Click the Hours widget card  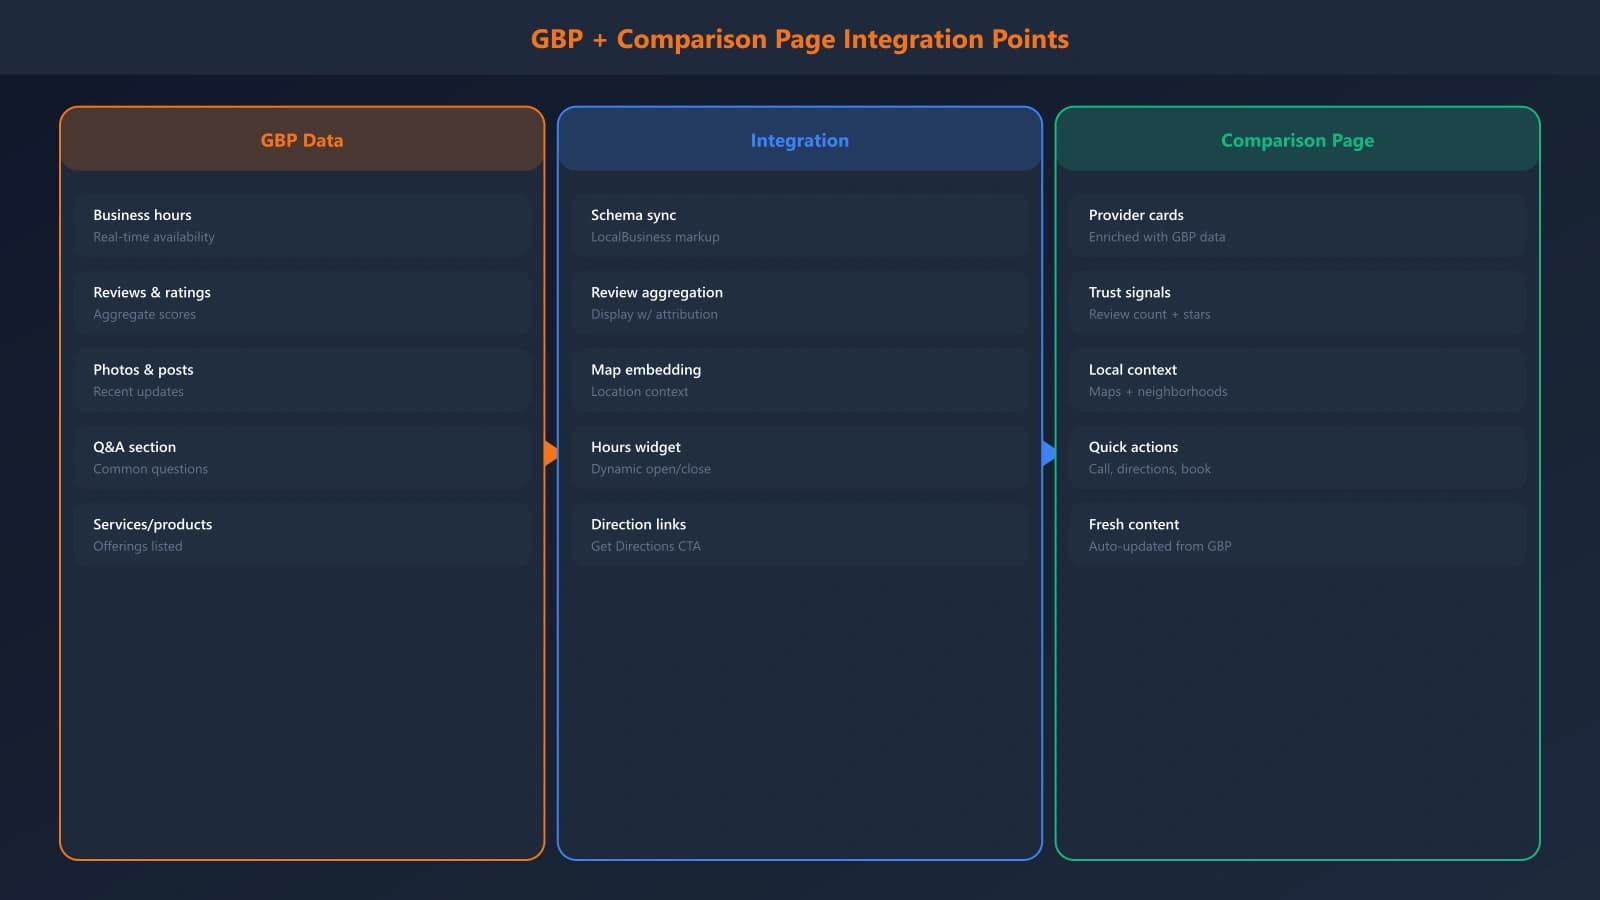point(799,456)
